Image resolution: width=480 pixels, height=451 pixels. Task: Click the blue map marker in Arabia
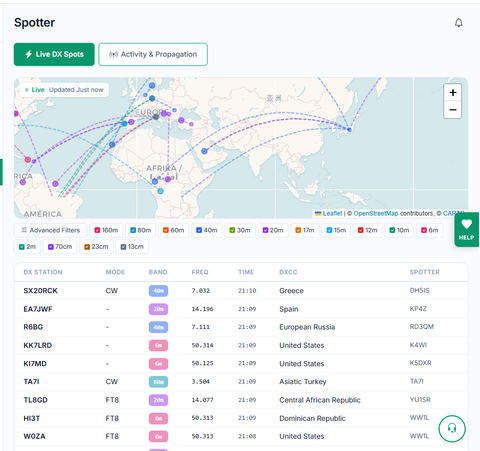pos(204,151)
